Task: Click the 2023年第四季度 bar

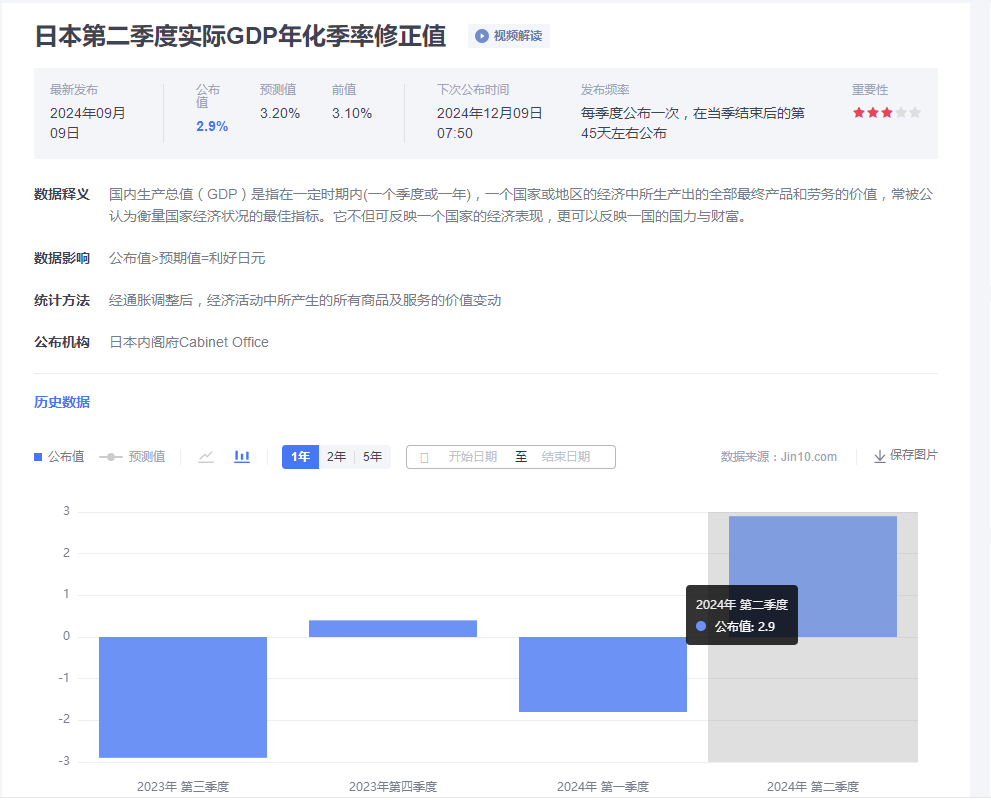Action: pos(393,629)
